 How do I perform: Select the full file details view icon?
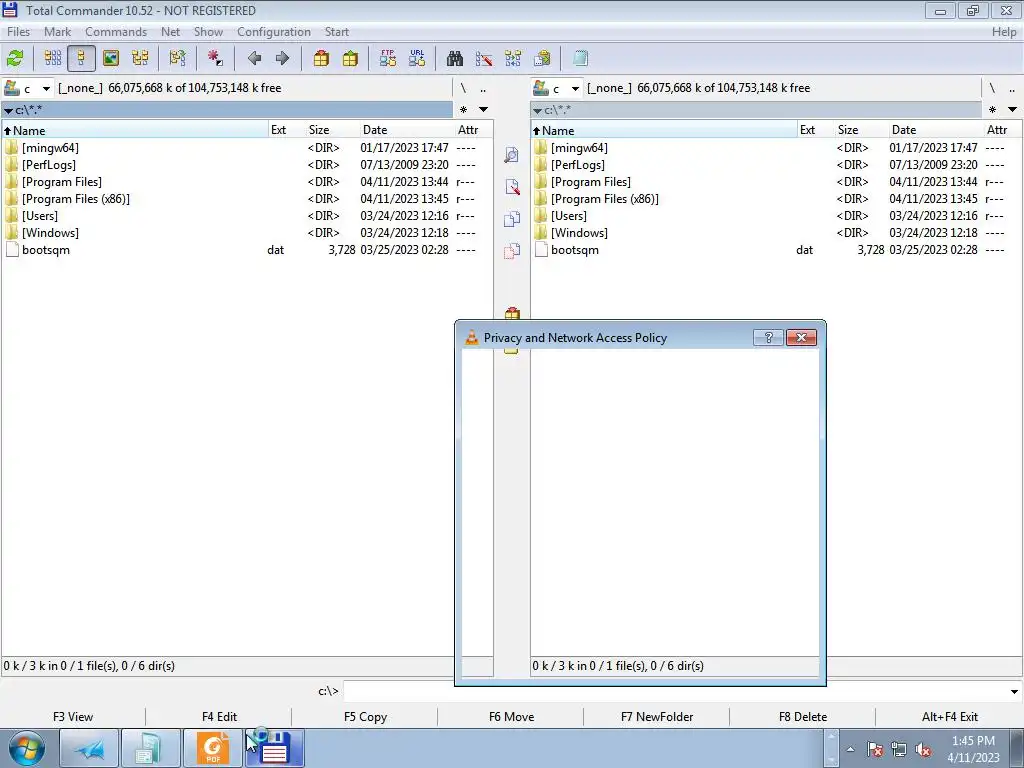tap(82, 59)
